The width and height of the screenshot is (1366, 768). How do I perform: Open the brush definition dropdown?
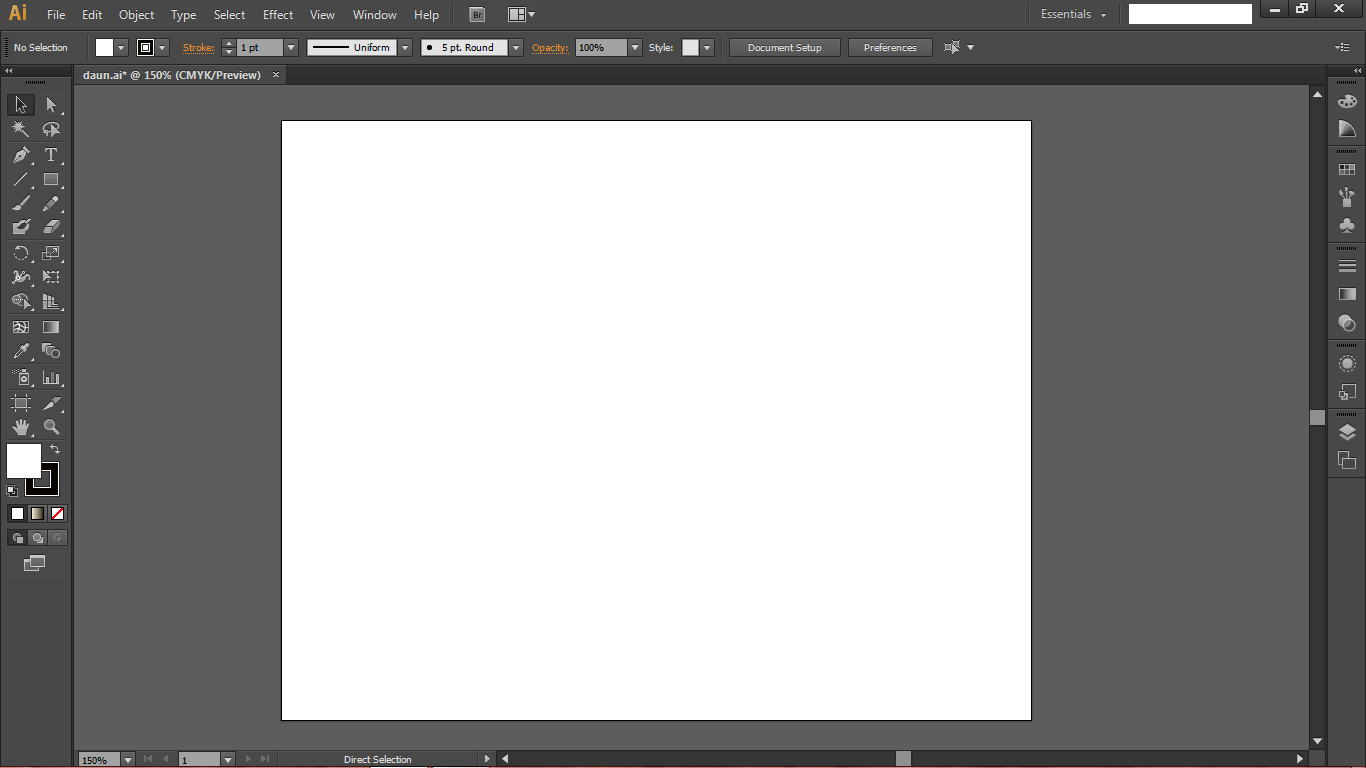515,47
